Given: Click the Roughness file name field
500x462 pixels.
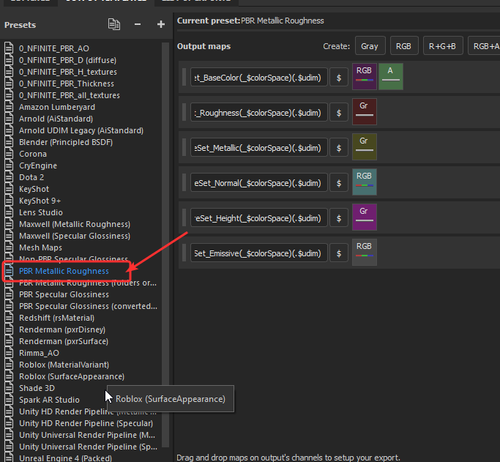Looking at the screenshot, I should click(x=258, y=113).
